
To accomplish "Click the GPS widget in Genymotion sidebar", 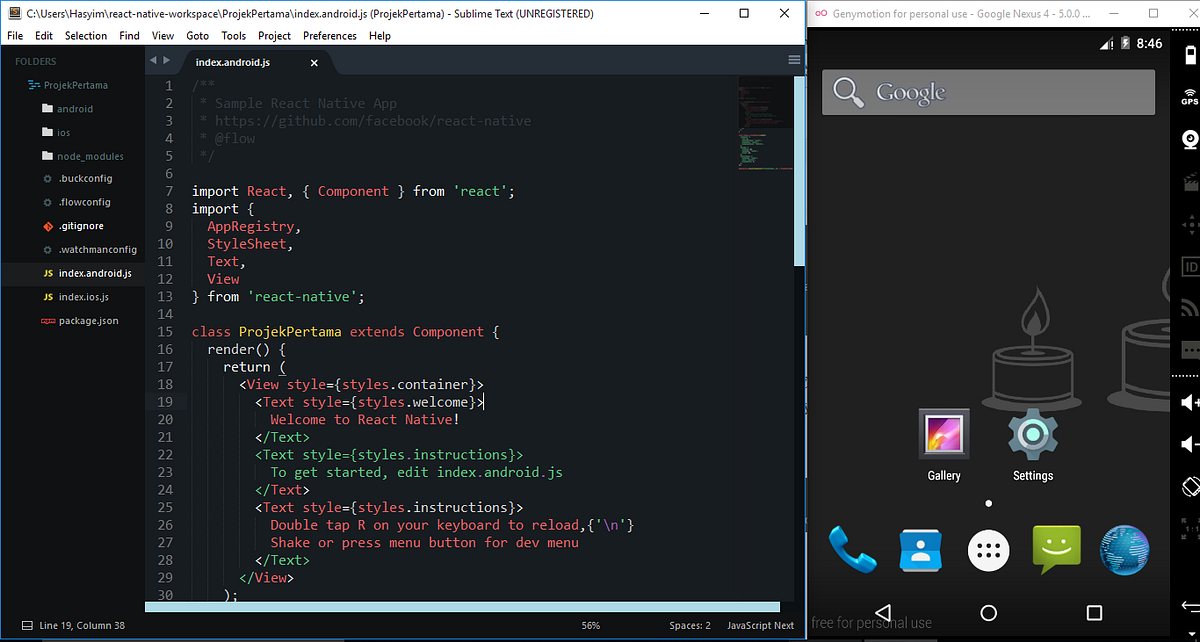I will [1189, 95].
